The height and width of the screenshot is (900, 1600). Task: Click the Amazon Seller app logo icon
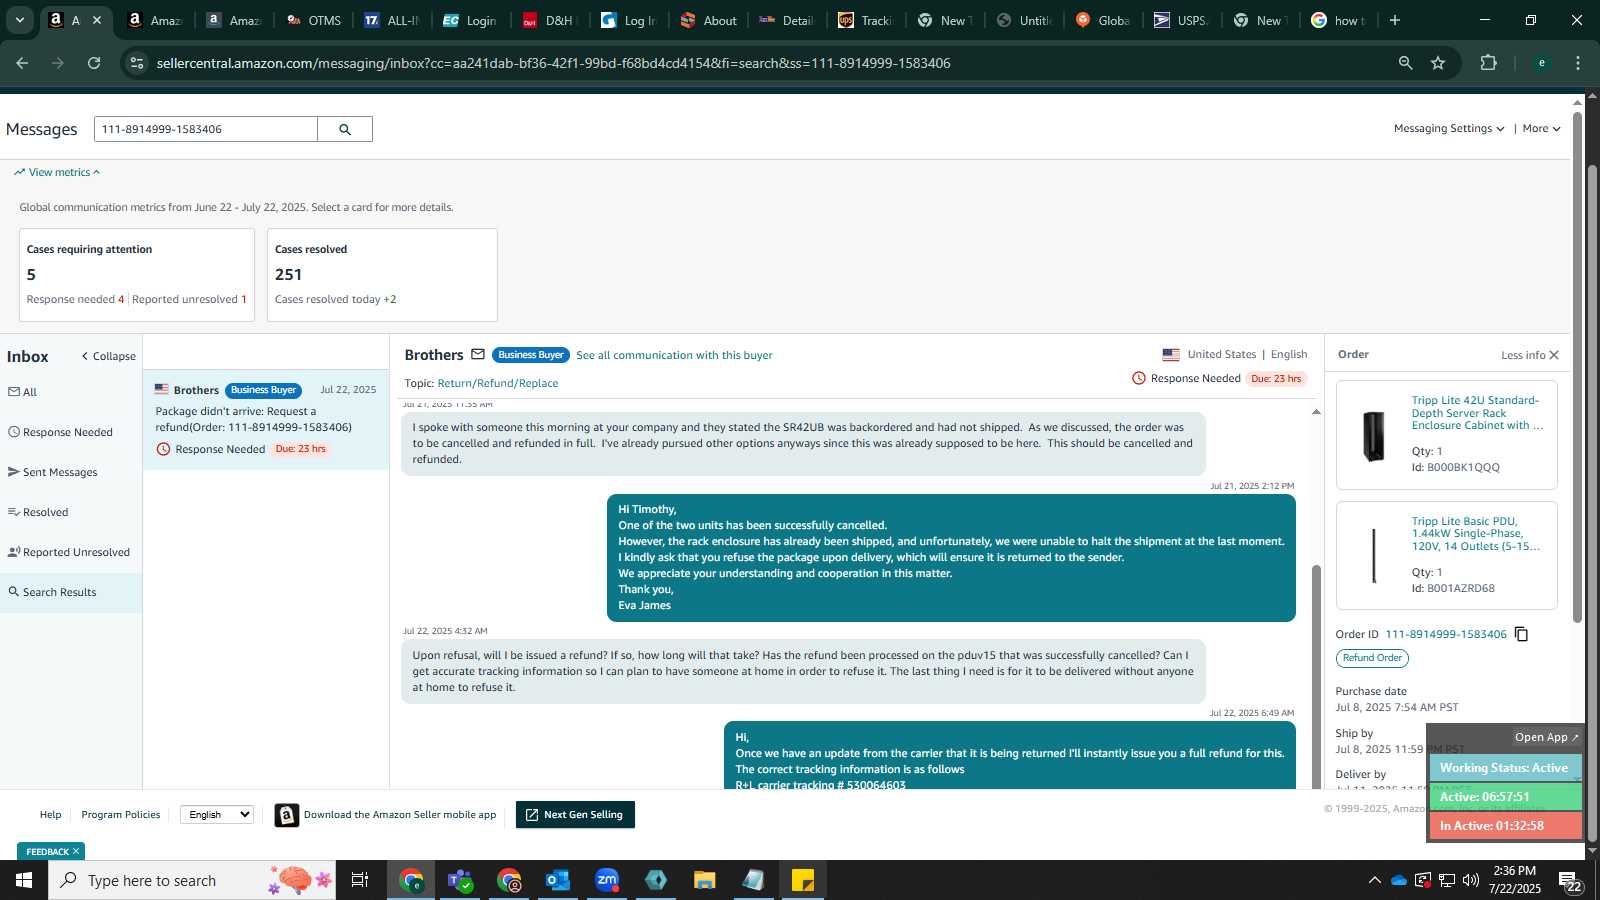(x=287, y=815)
